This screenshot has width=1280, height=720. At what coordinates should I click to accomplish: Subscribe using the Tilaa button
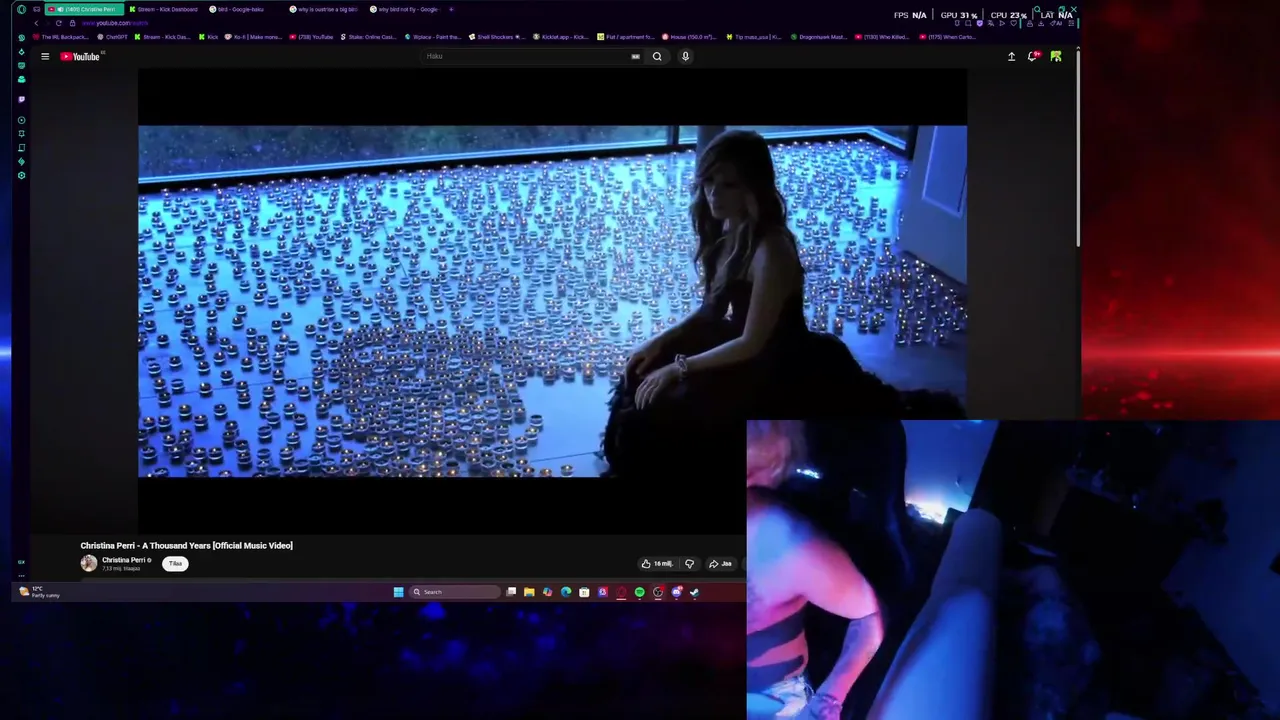click(175, 563)
